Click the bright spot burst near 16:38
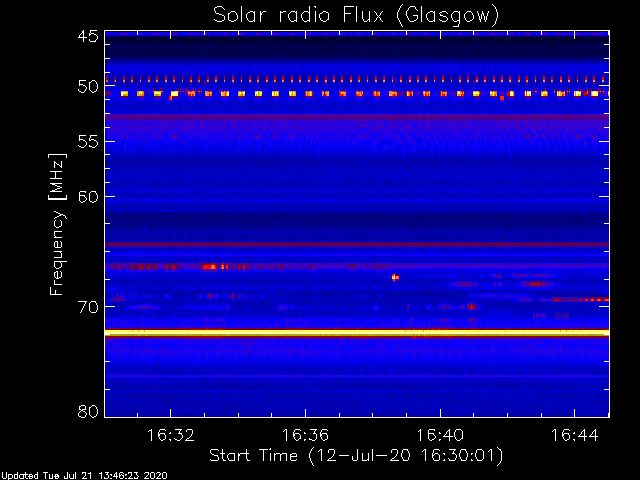The image size is (640, 480). click(x=395, y=278)
